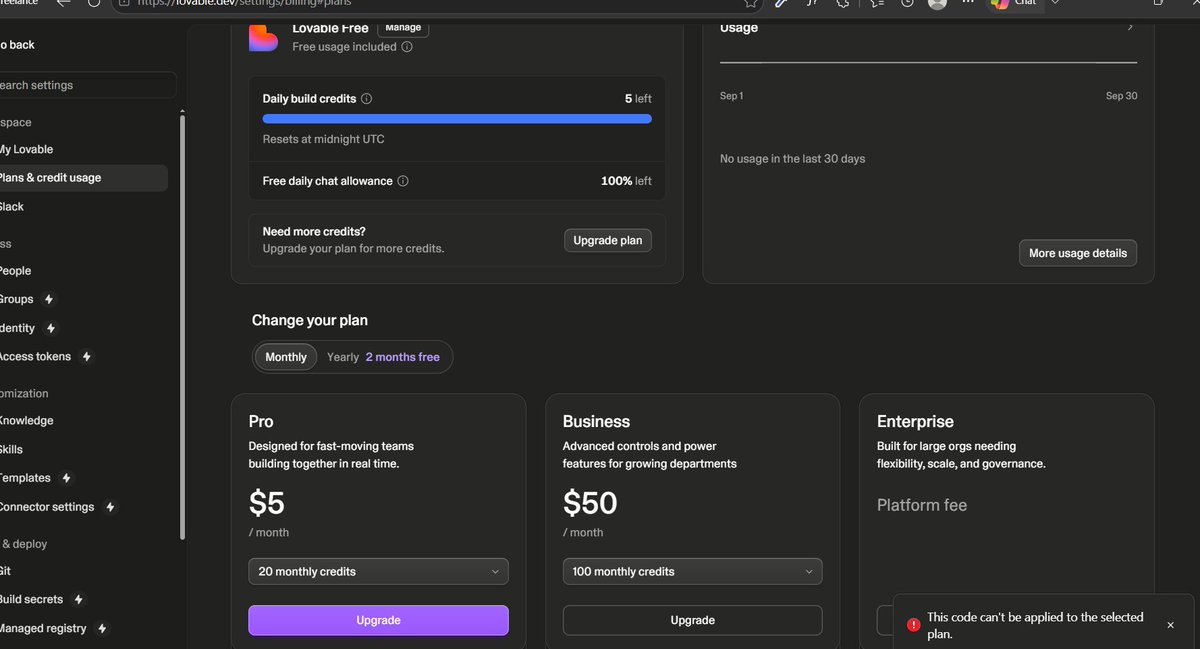1200x649 pixels.
Task: Open the 100 monthly credits dropdown
Action: tap(692, 572)
